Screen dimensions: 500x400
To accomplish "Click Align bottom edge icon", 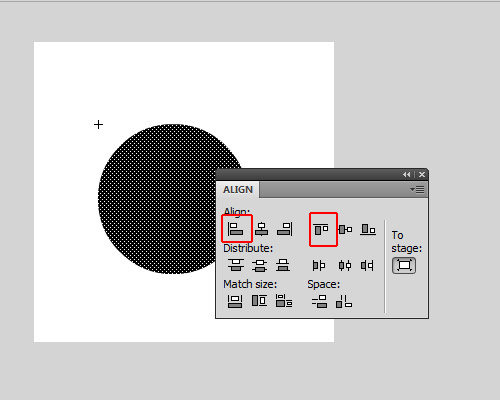I will [x=368, y=229].
